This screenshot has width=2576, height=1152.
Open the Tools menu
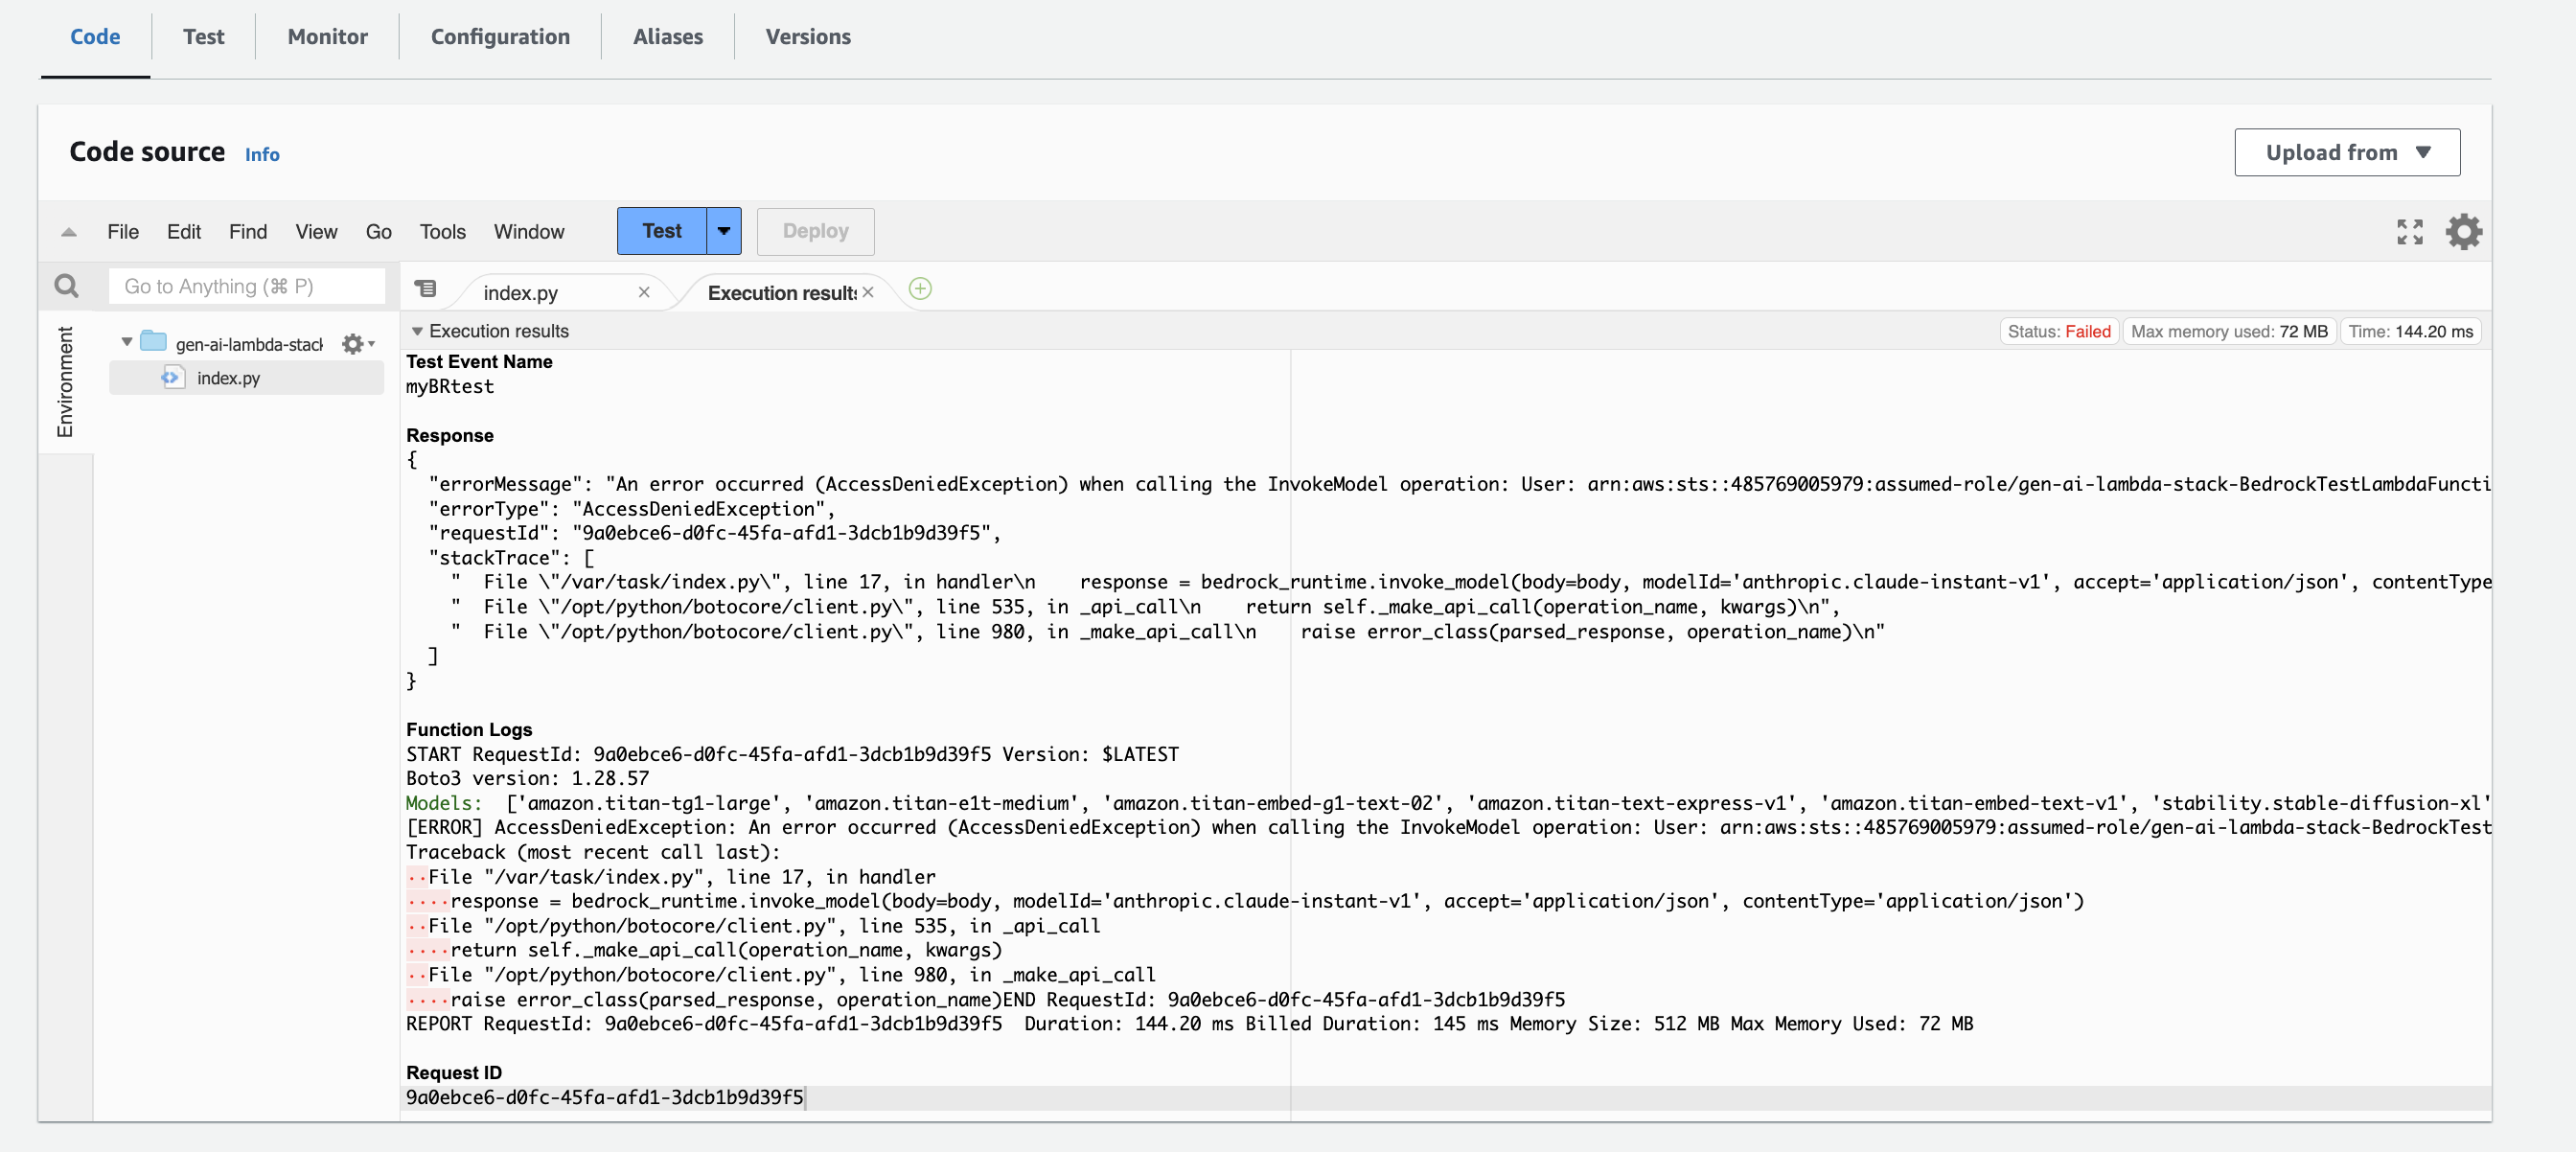click(x=442, y=232)
